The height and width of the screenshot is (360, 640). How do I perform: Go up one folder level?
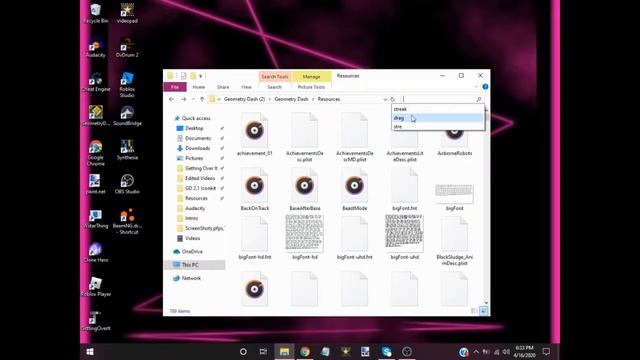pos(202,99)
